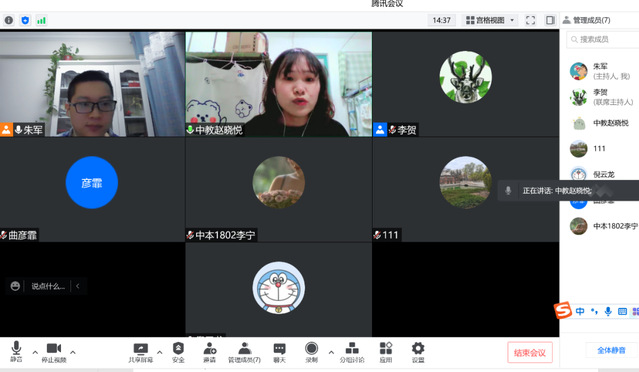
Task: Select member 倪云龙 in the list
Action: pyautogui.click(x=603, y=174)
